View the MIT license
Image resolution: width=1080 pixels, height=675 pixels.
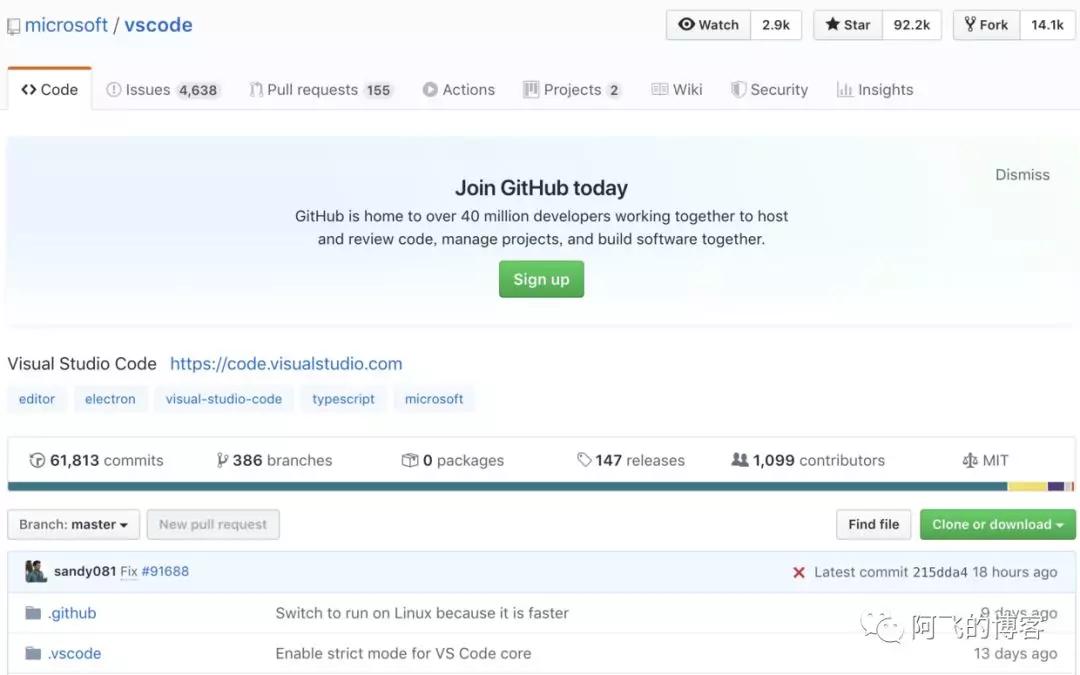click(986, 460)
